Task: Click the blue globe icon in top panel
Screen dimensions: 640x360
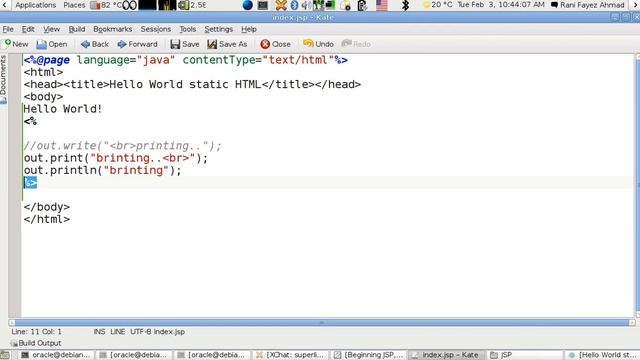Action: point(247,5)
